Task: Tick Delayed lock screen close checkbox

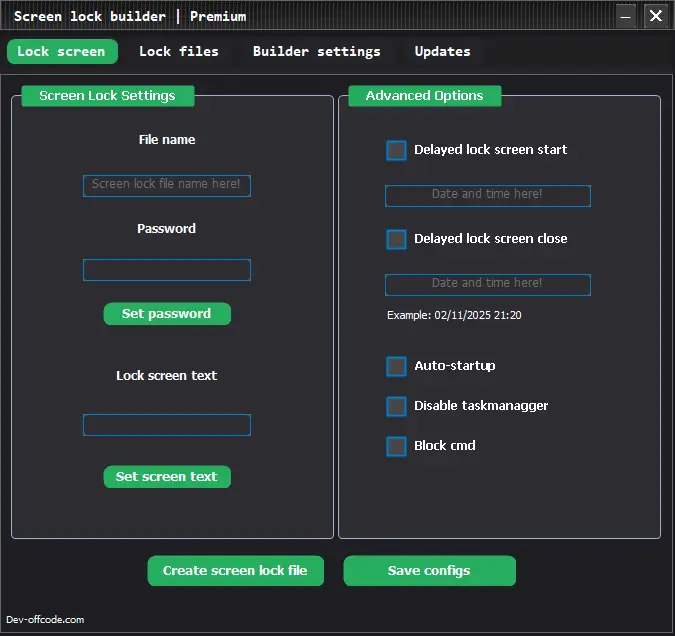Action: tap(396, 239)
